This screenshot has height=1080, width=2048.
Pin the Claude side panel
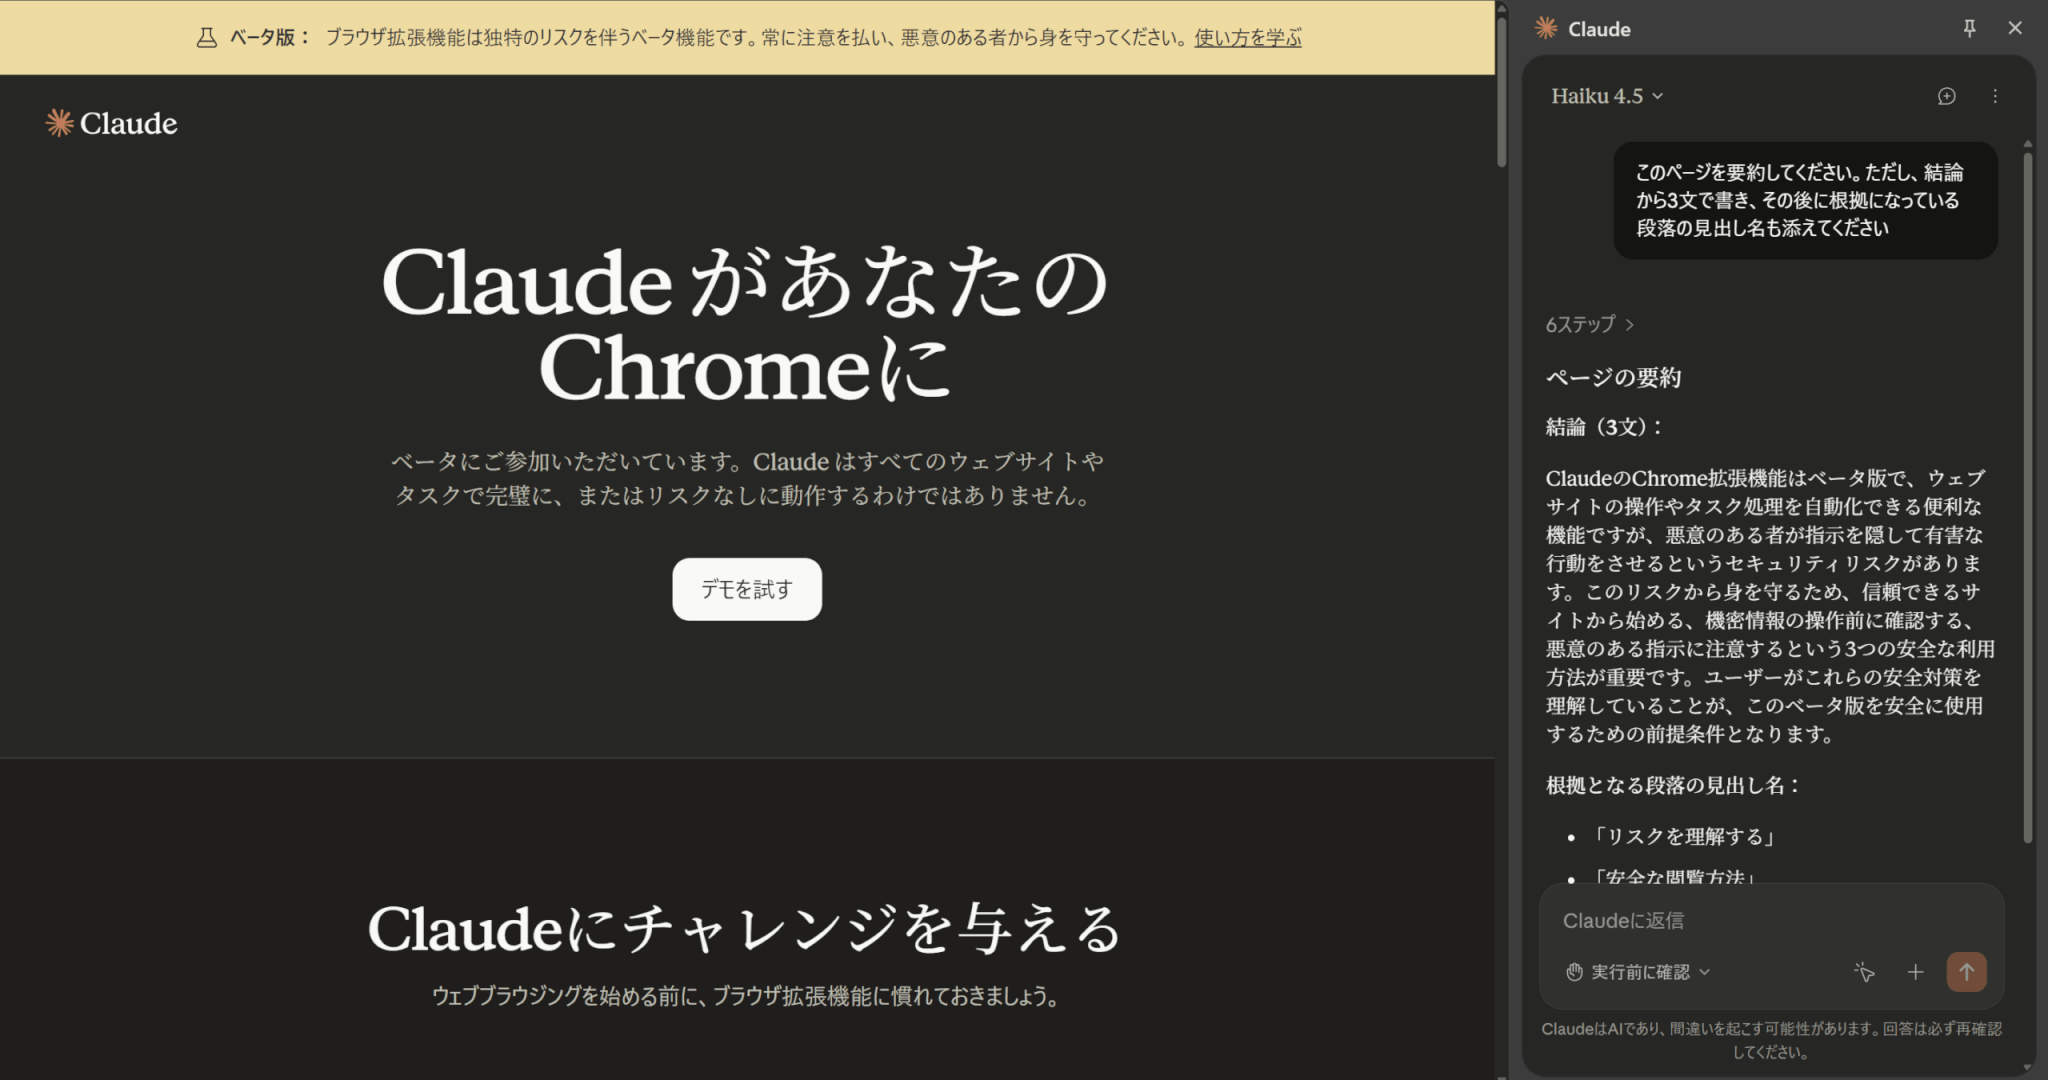(1969, 28)
